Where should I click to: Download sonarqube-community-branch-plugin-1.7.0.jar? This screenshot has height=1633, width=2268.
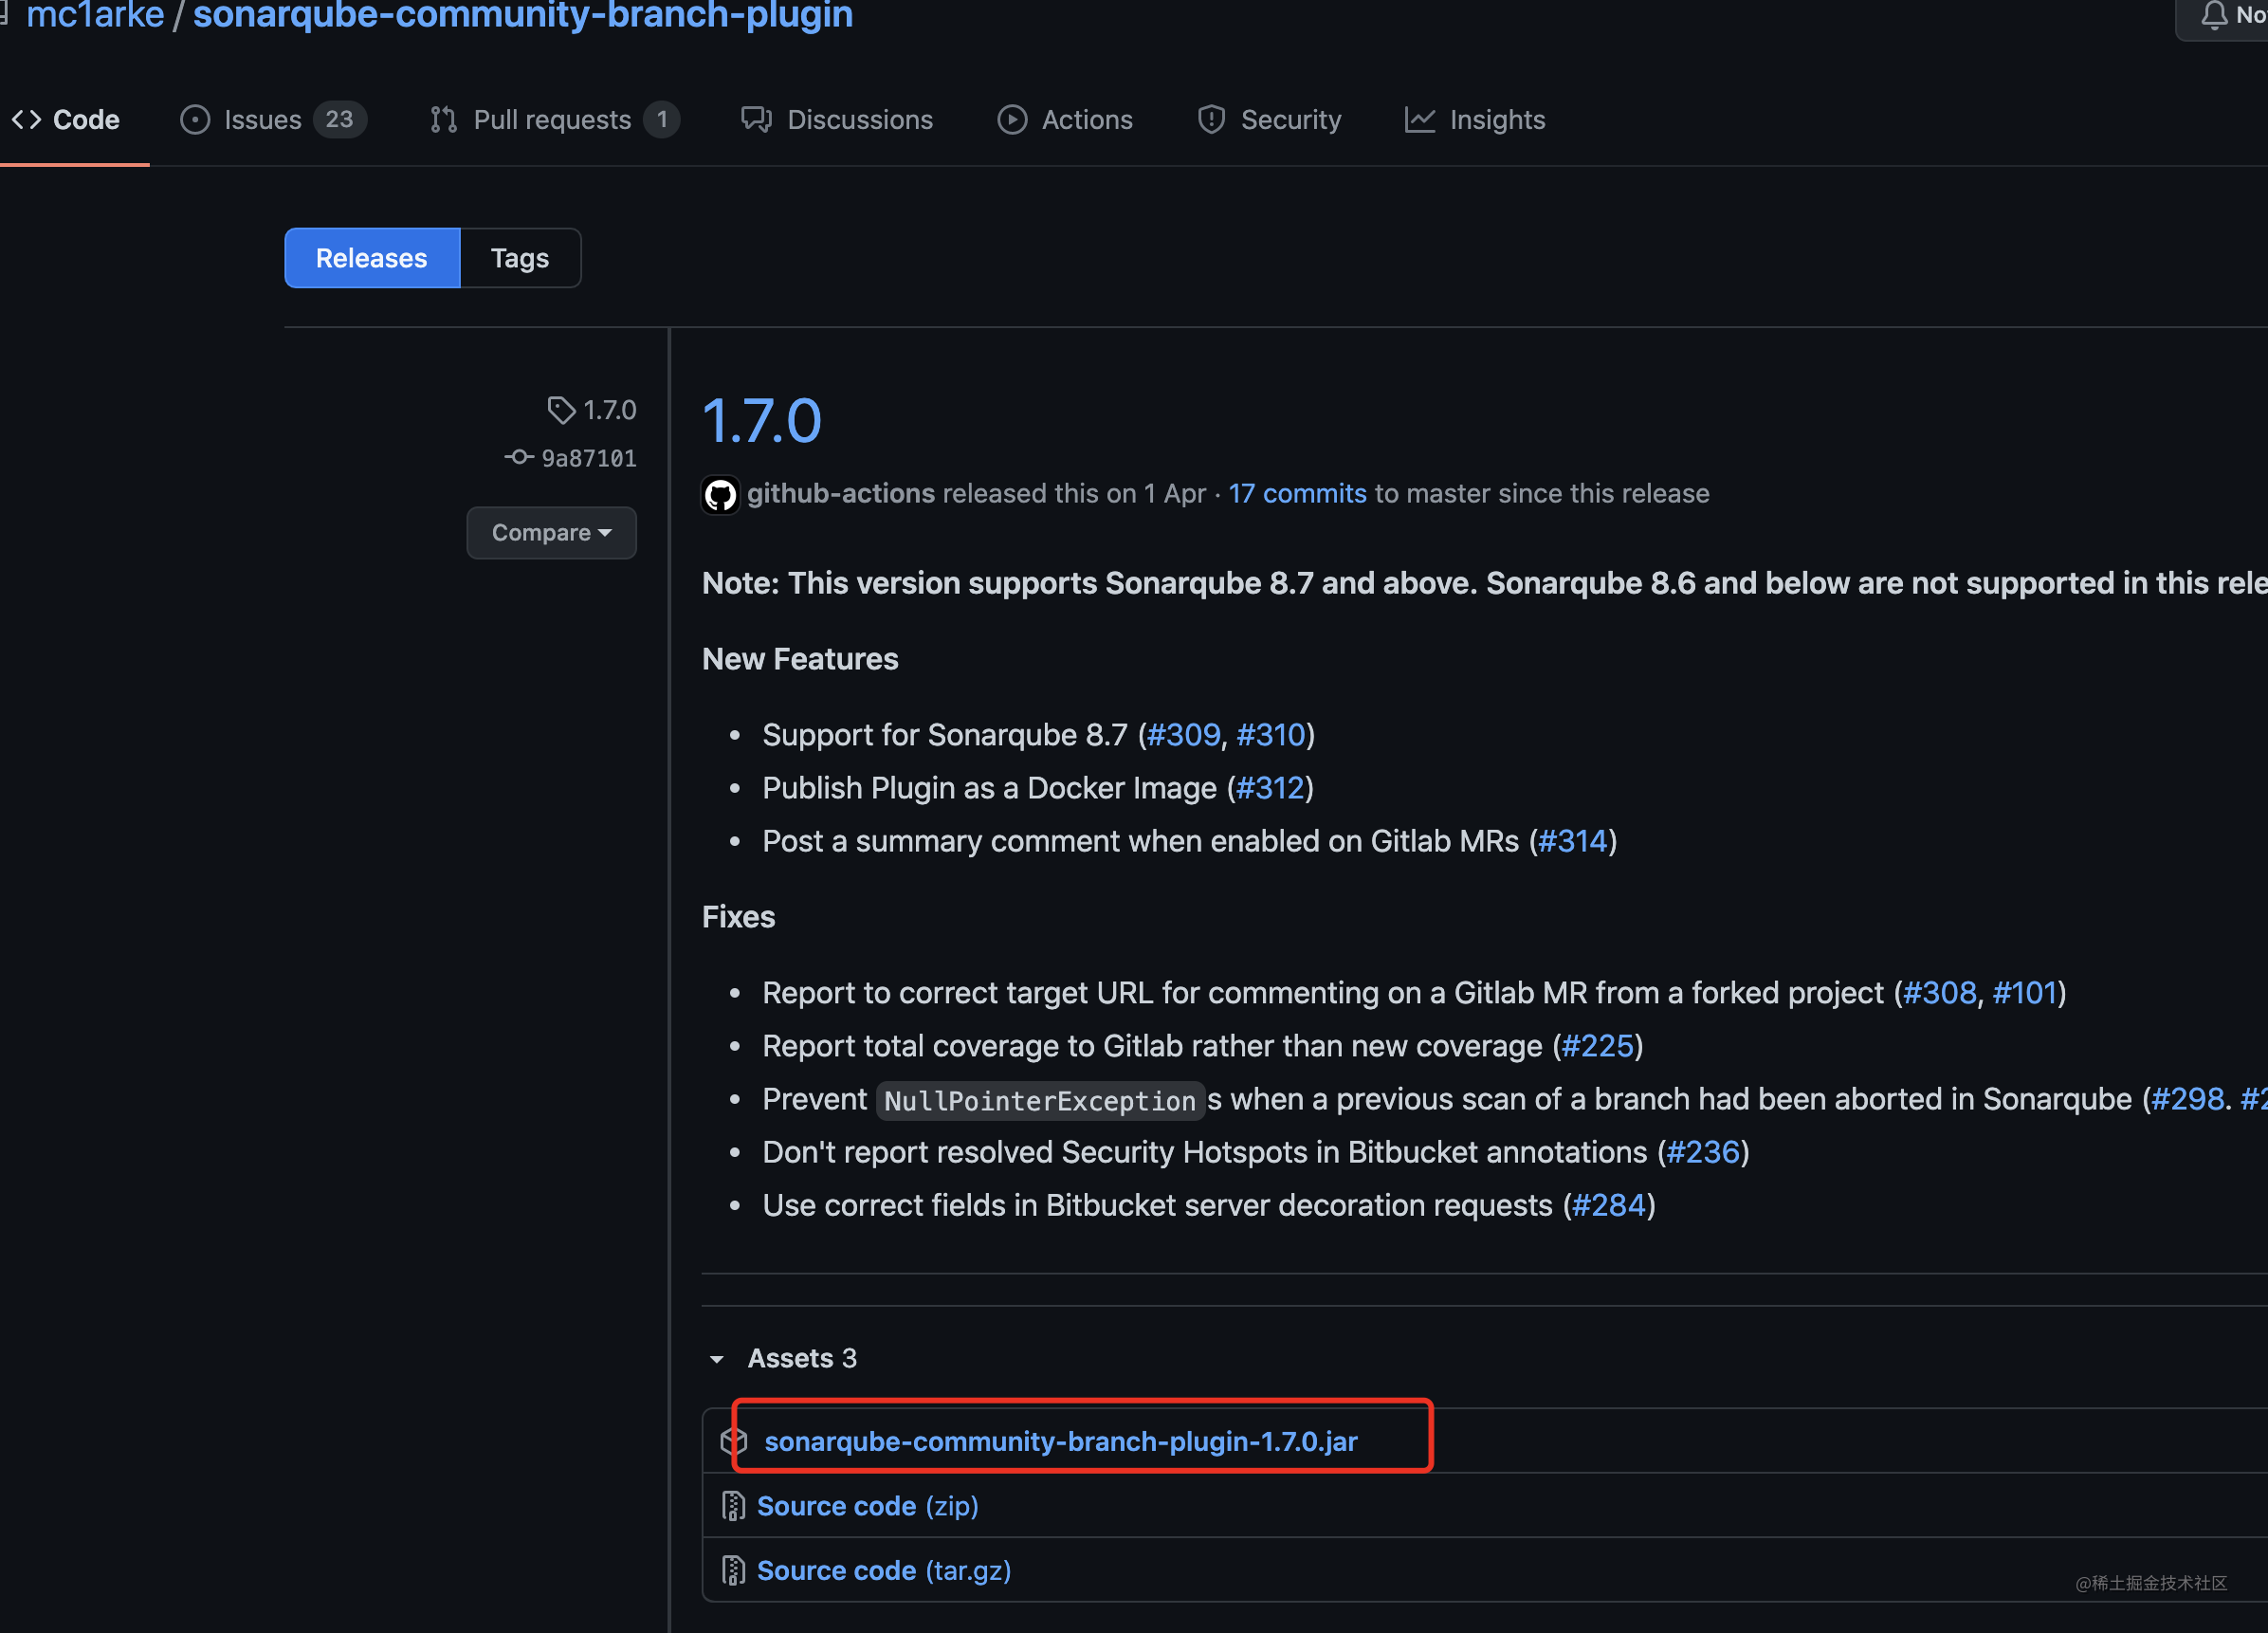pos(1061,1441)
